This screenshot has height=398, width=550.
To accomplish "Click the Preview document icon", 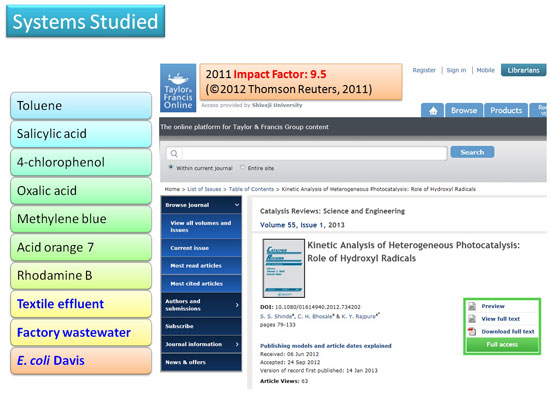I will click(472, 306).
